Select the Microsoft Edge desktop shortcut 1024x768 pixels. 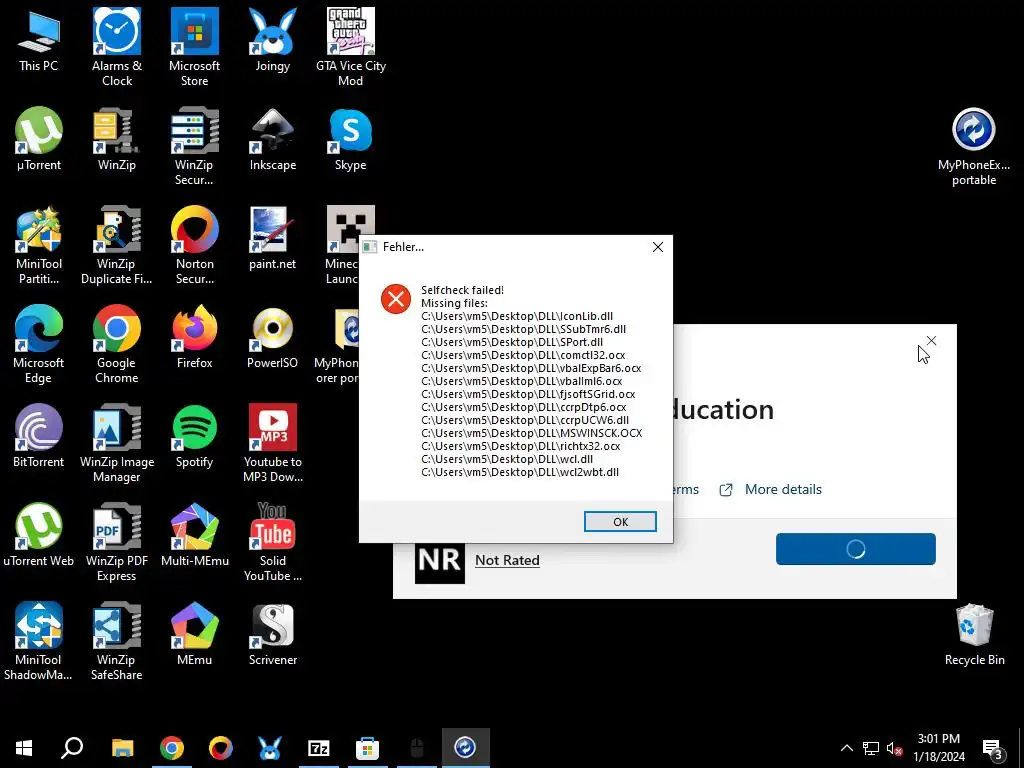[39, 344]
